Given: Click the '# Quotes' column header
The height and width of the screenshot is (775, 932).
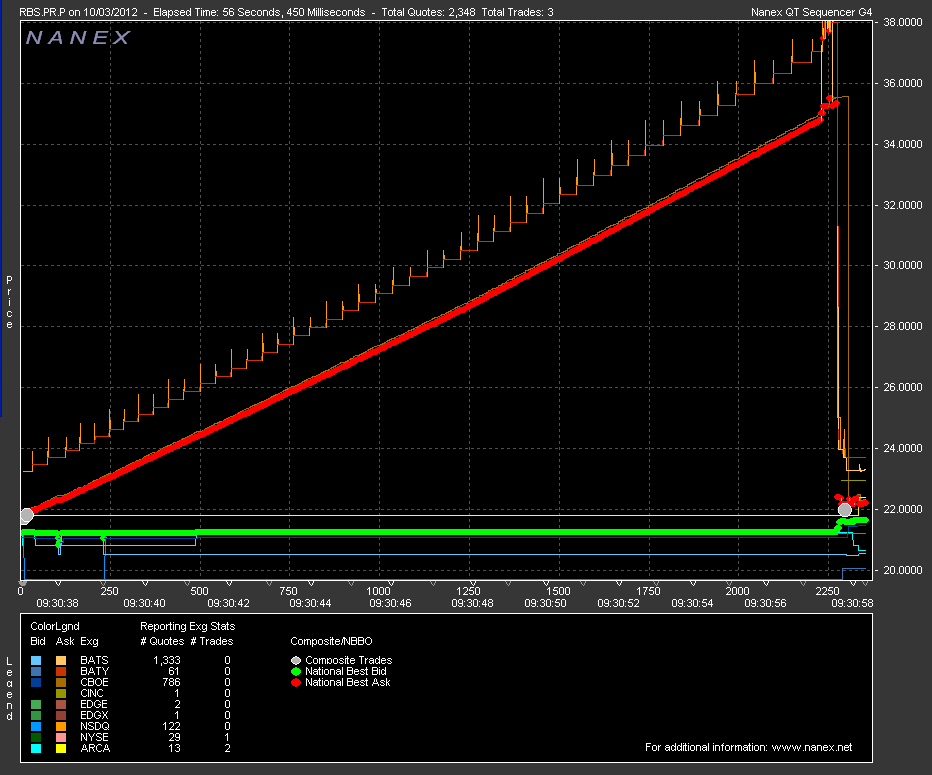Looking at the screenshot, I should pos(162,641).
